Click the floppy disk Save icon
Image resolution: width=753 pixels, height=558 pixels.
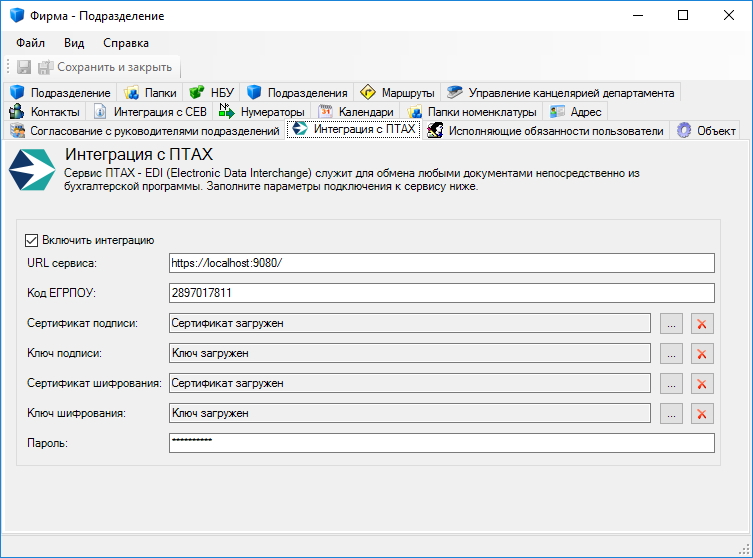coord(24,67)
